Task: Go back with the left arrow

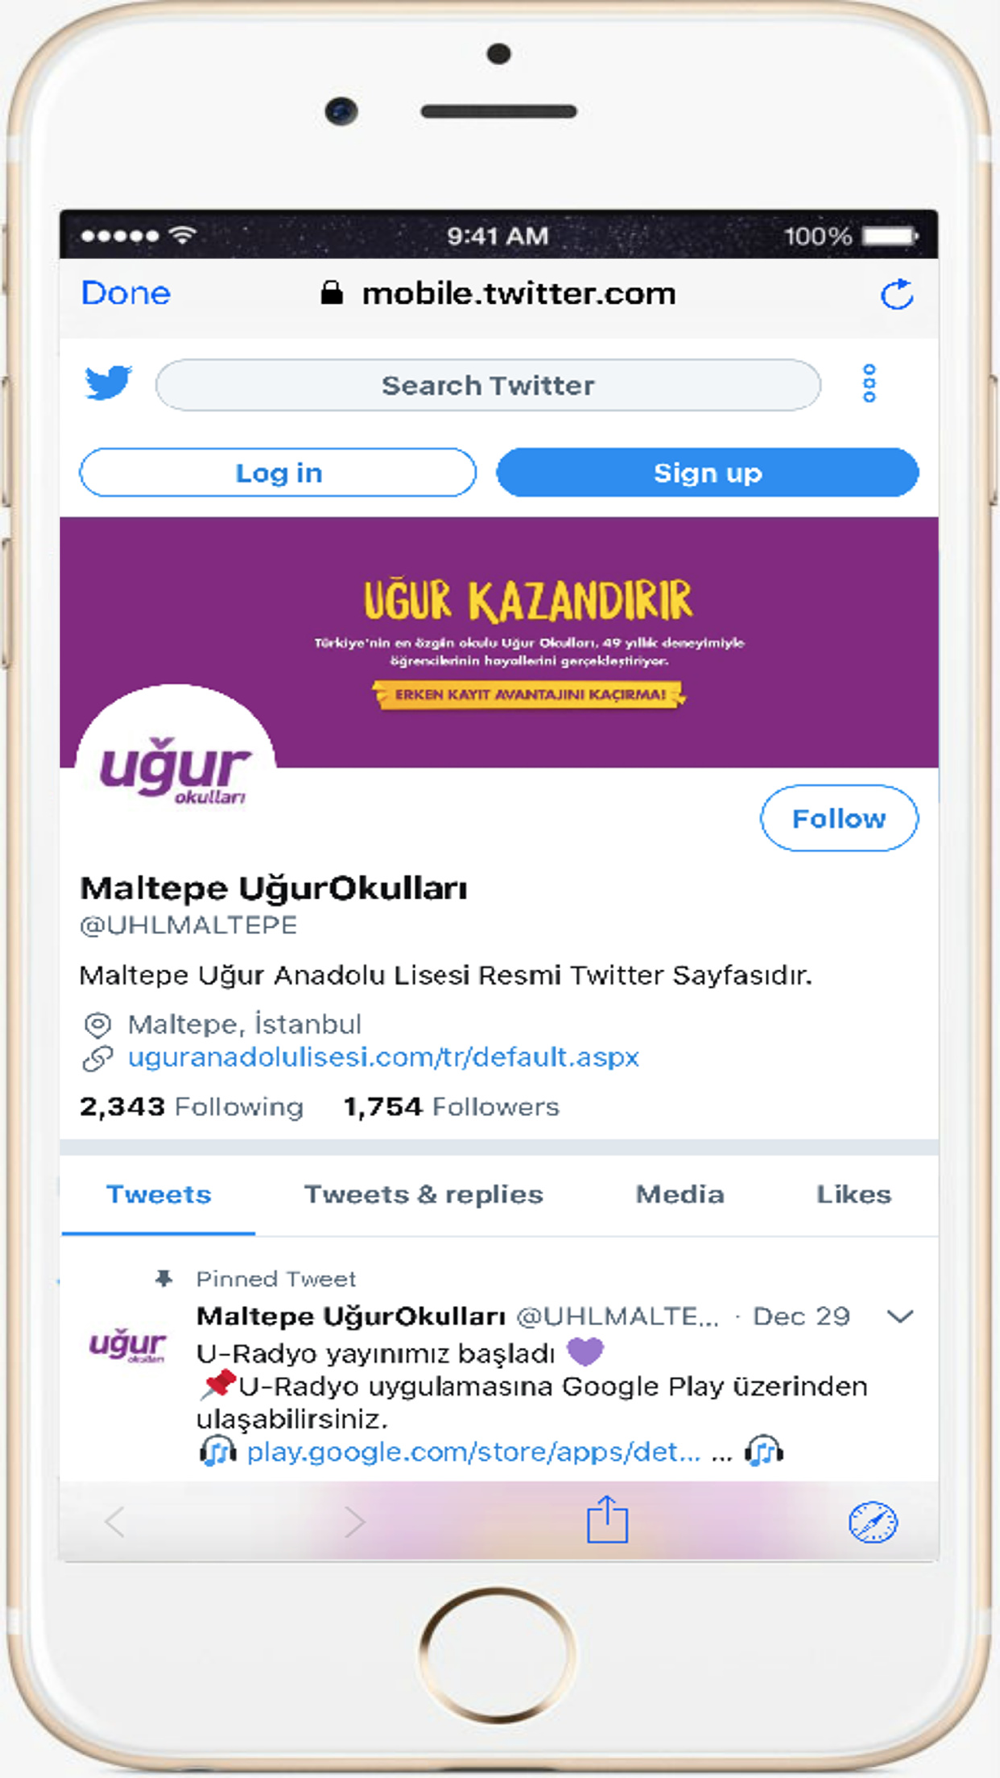Action: coord(115,1522)
